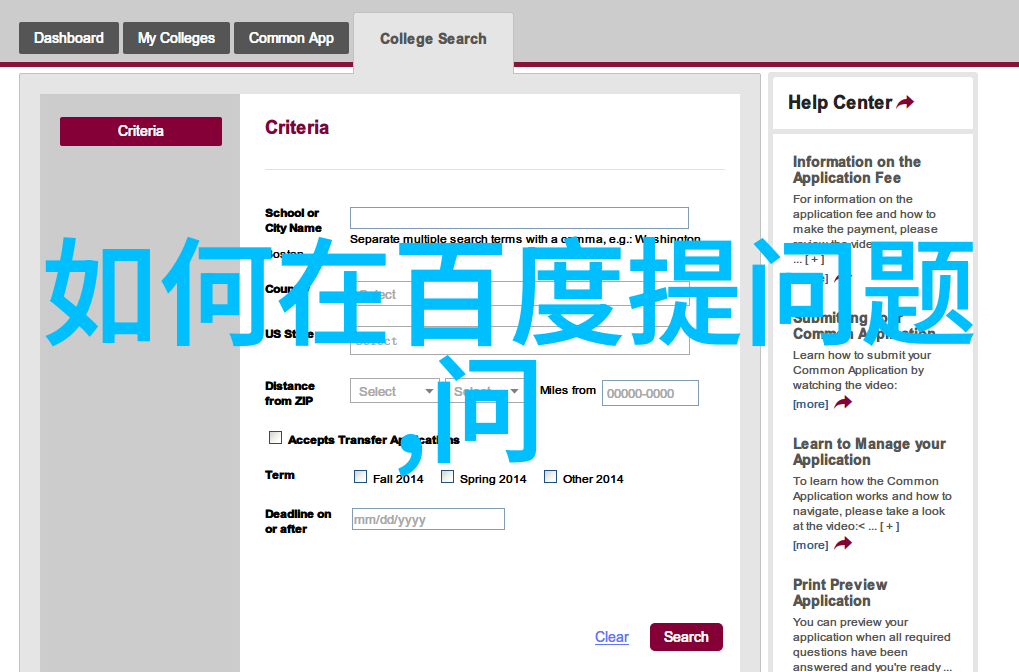The width and height of the screenshot is (1019, 672).
Task: Click the arrow icon after the Common Application video [more]
Action: (843, 403)
